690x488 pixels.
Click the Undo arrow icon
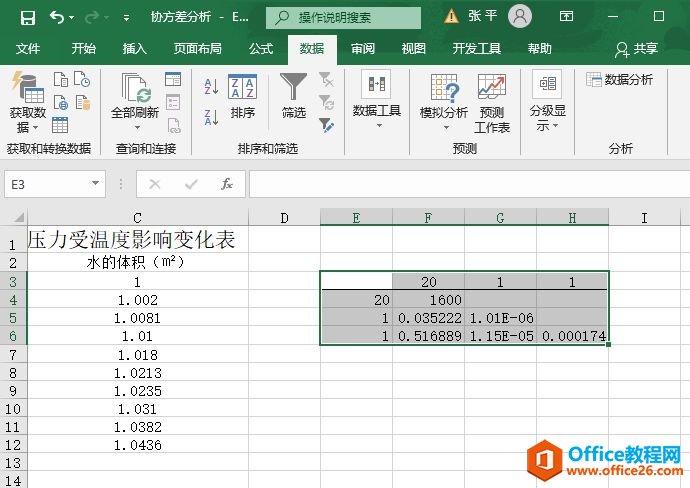click(x=56, y=17)
